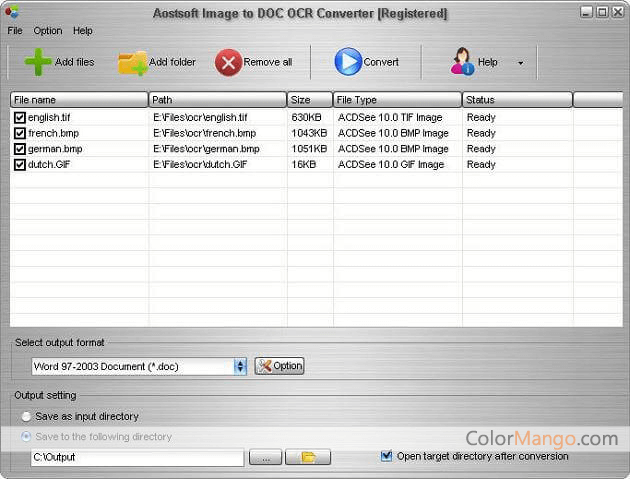Click ACDSee 10.0 BMP Image in french.bmp row
The height and width of the screenshot is (479, 630).
pyautogui.click(x=393, y=133)
